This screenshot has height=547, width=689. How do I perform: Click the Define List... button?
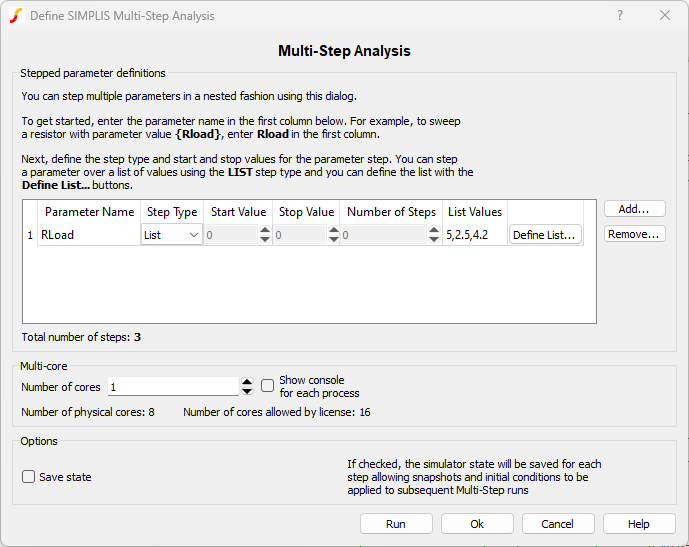pos(544,235)
